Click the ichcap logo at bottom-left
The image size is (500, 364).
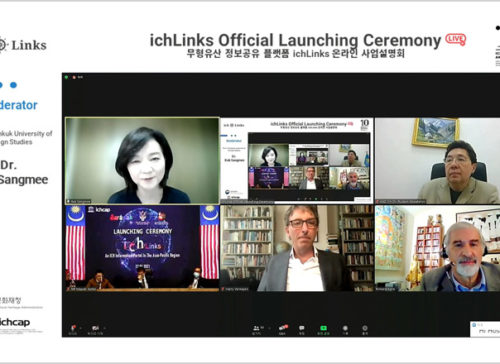tap(15, 322)
